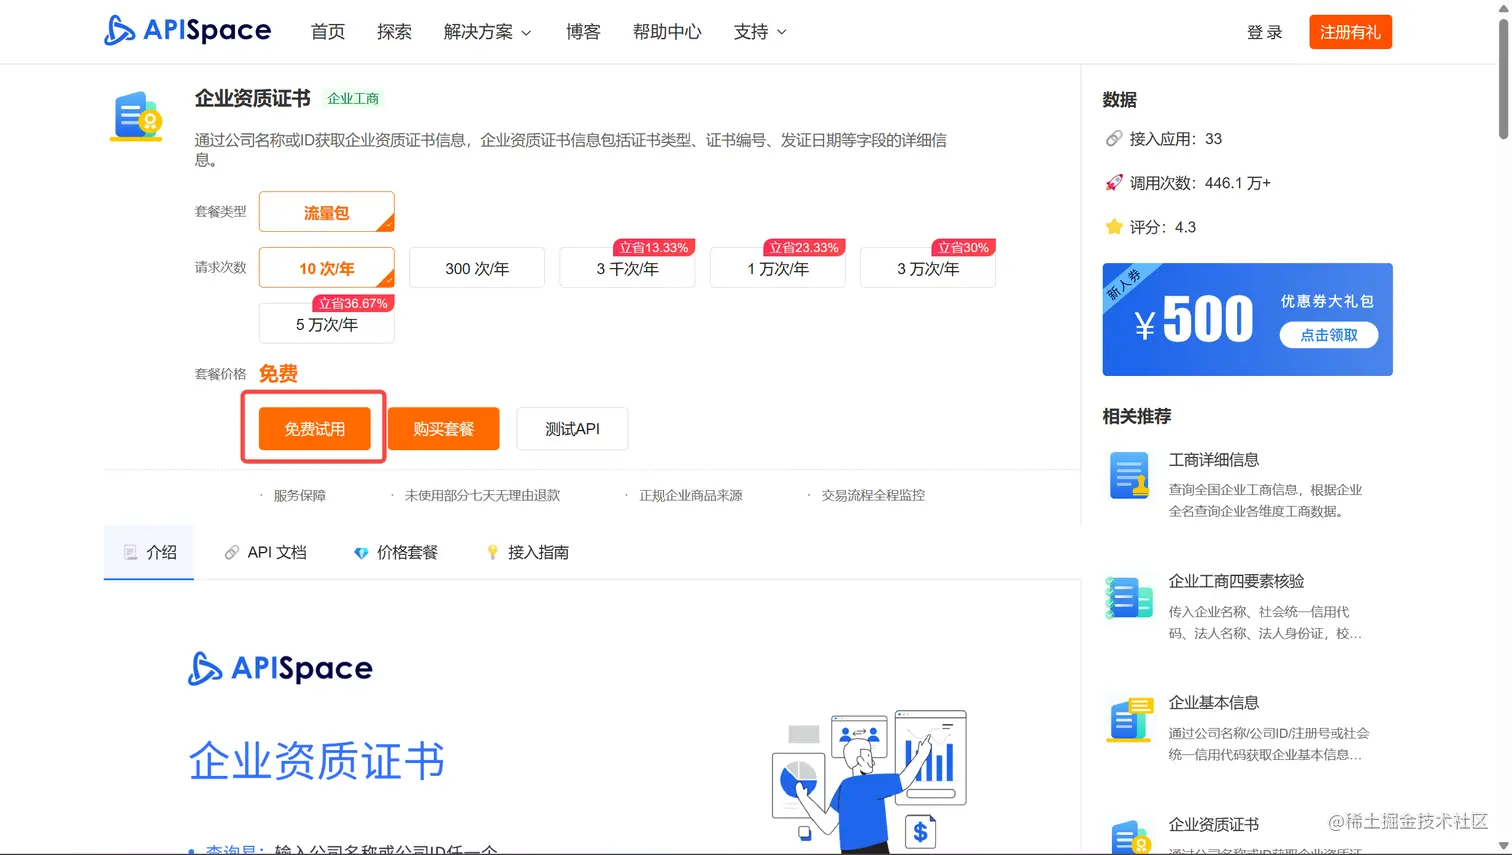Open the 工商详细信息 recommendation link

coord(1213,460)
